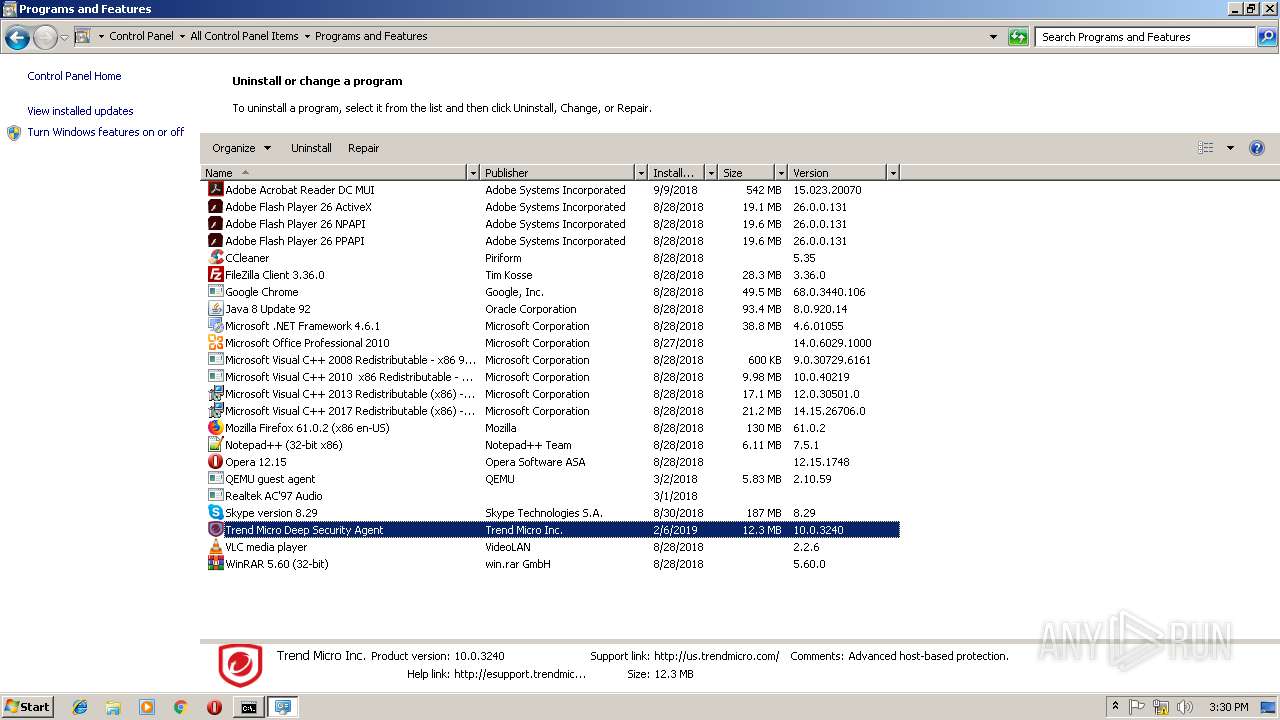Sort by the Version column header
Image resolution: width=1280 pixels, height=720 pixels.
point(837,173)
